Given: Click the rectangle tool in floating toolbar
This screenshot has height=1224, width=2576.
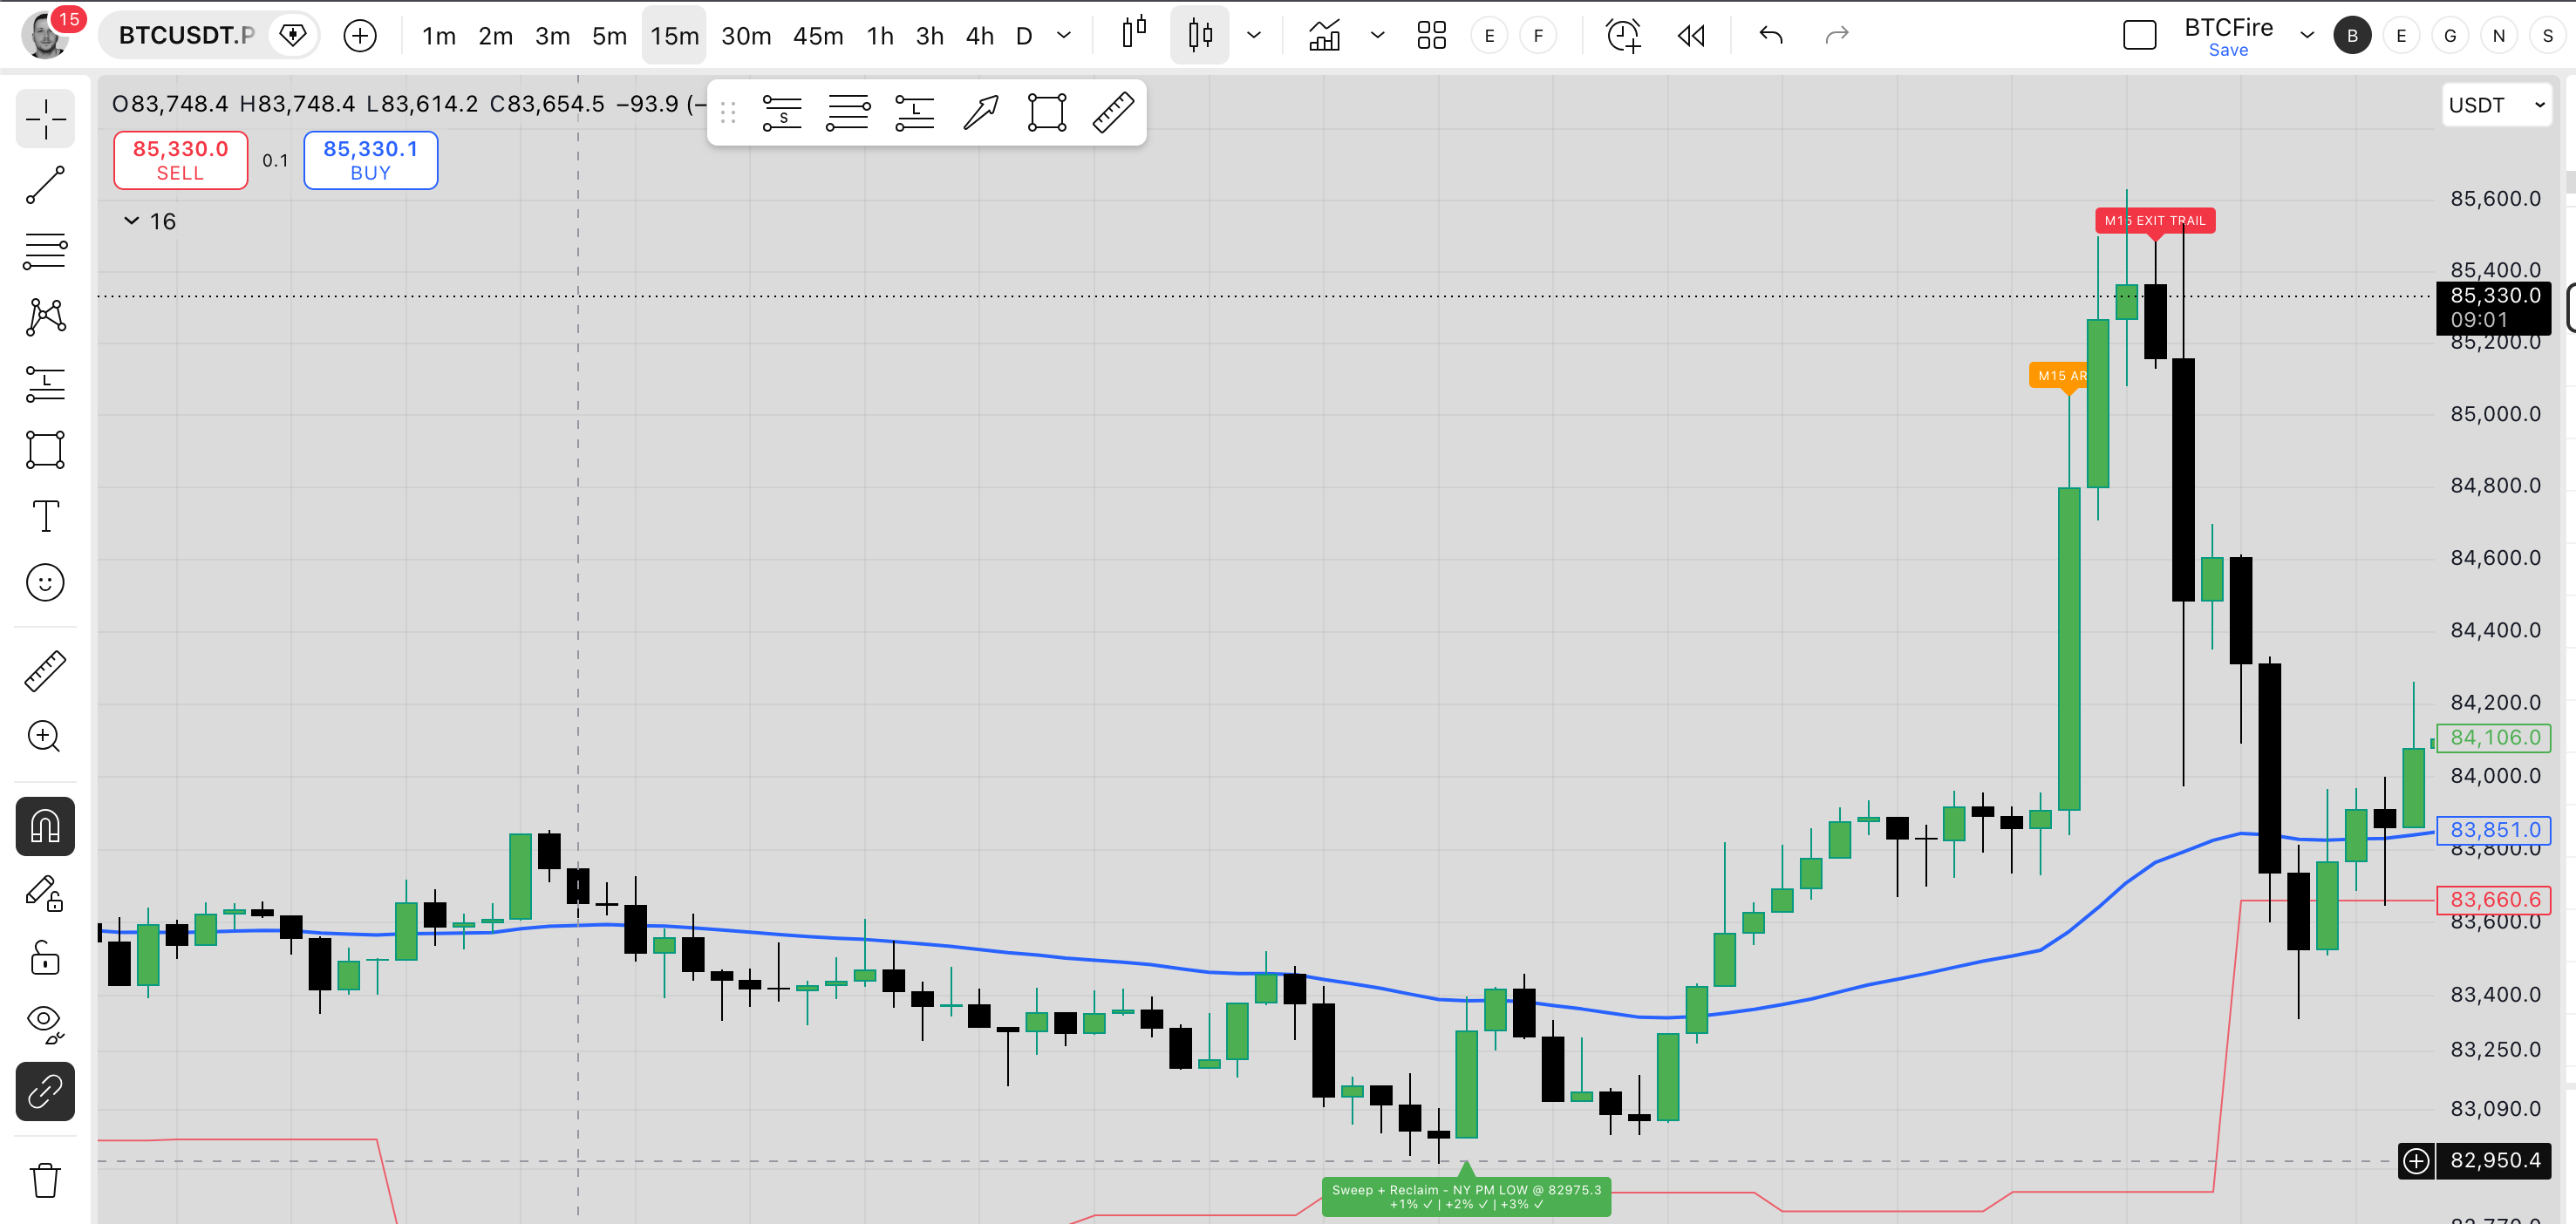Looking at the screenshot, I should click(1047, 112).
